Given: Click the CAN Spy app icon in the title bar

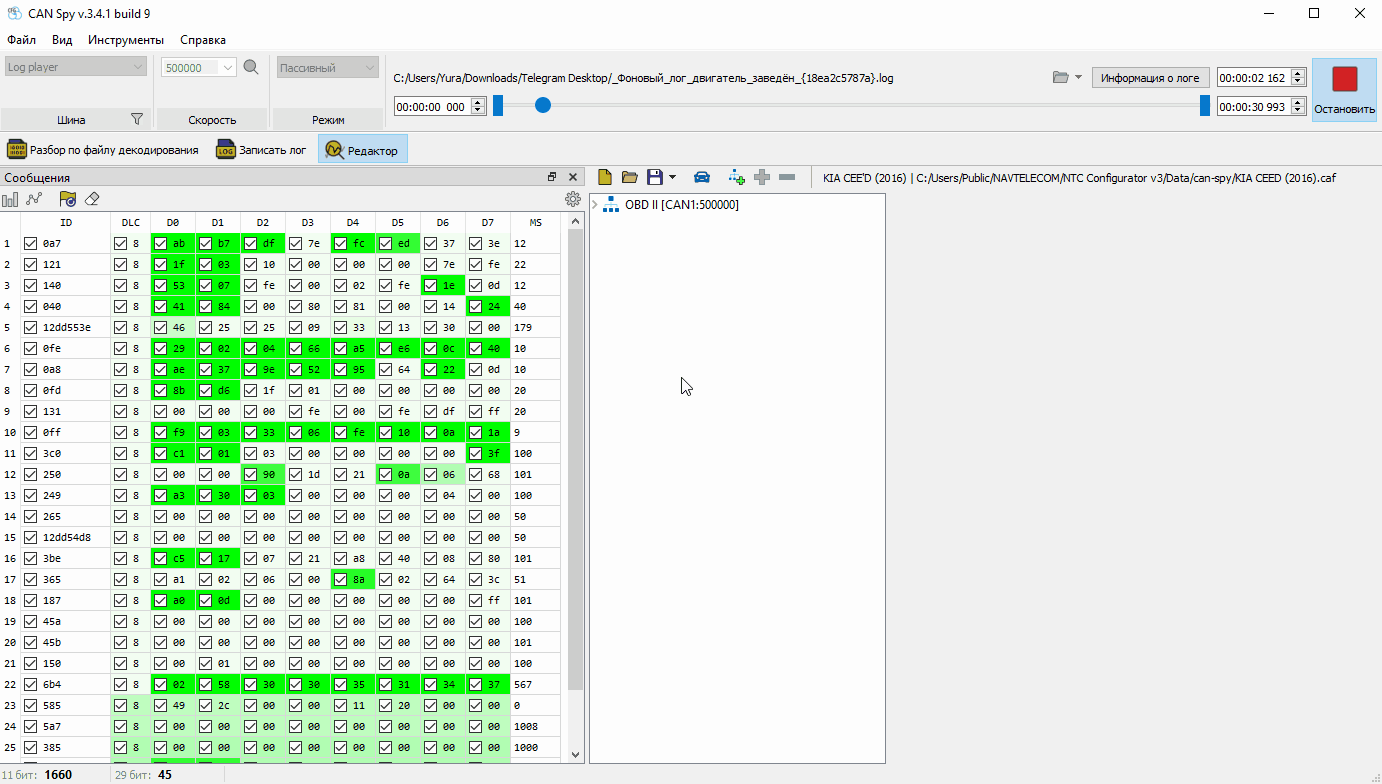Looking at the screenshot, I should tap(14, 13).
